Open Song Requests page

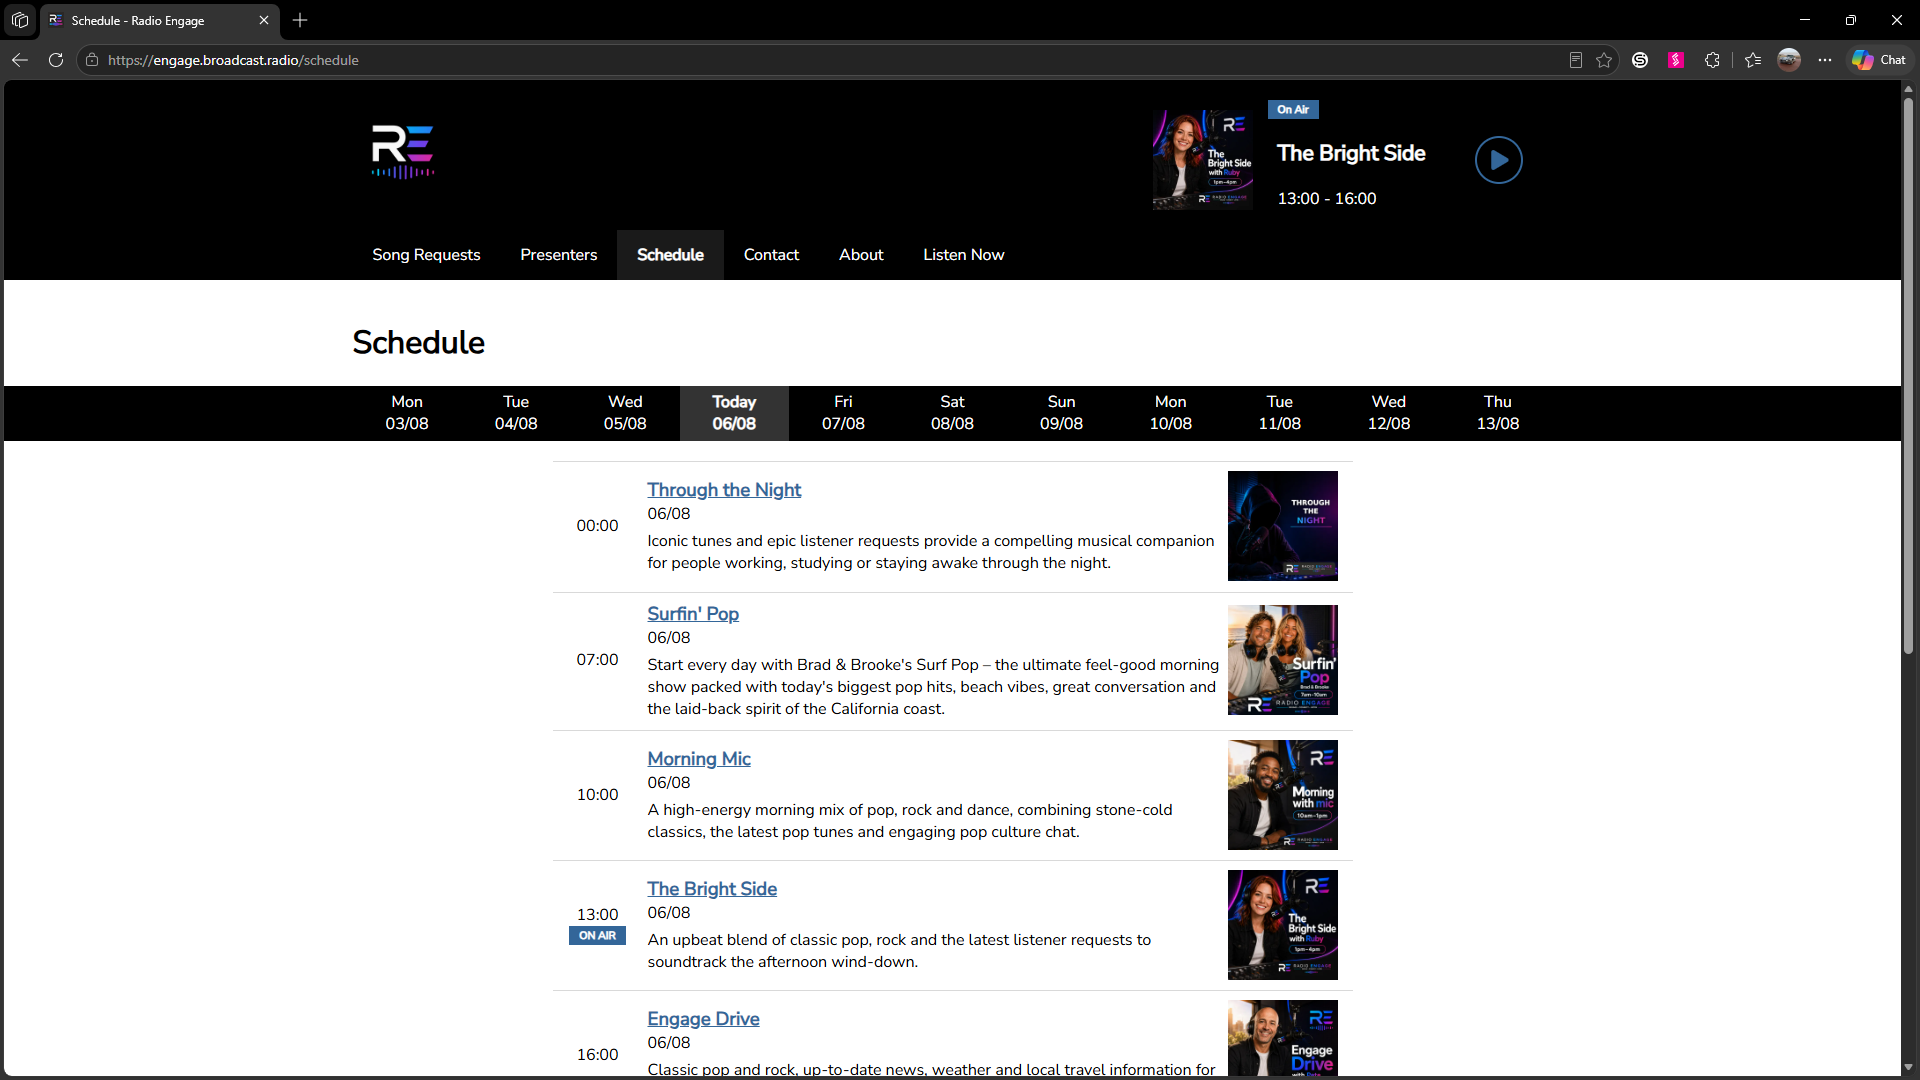[x=426, y=255]
